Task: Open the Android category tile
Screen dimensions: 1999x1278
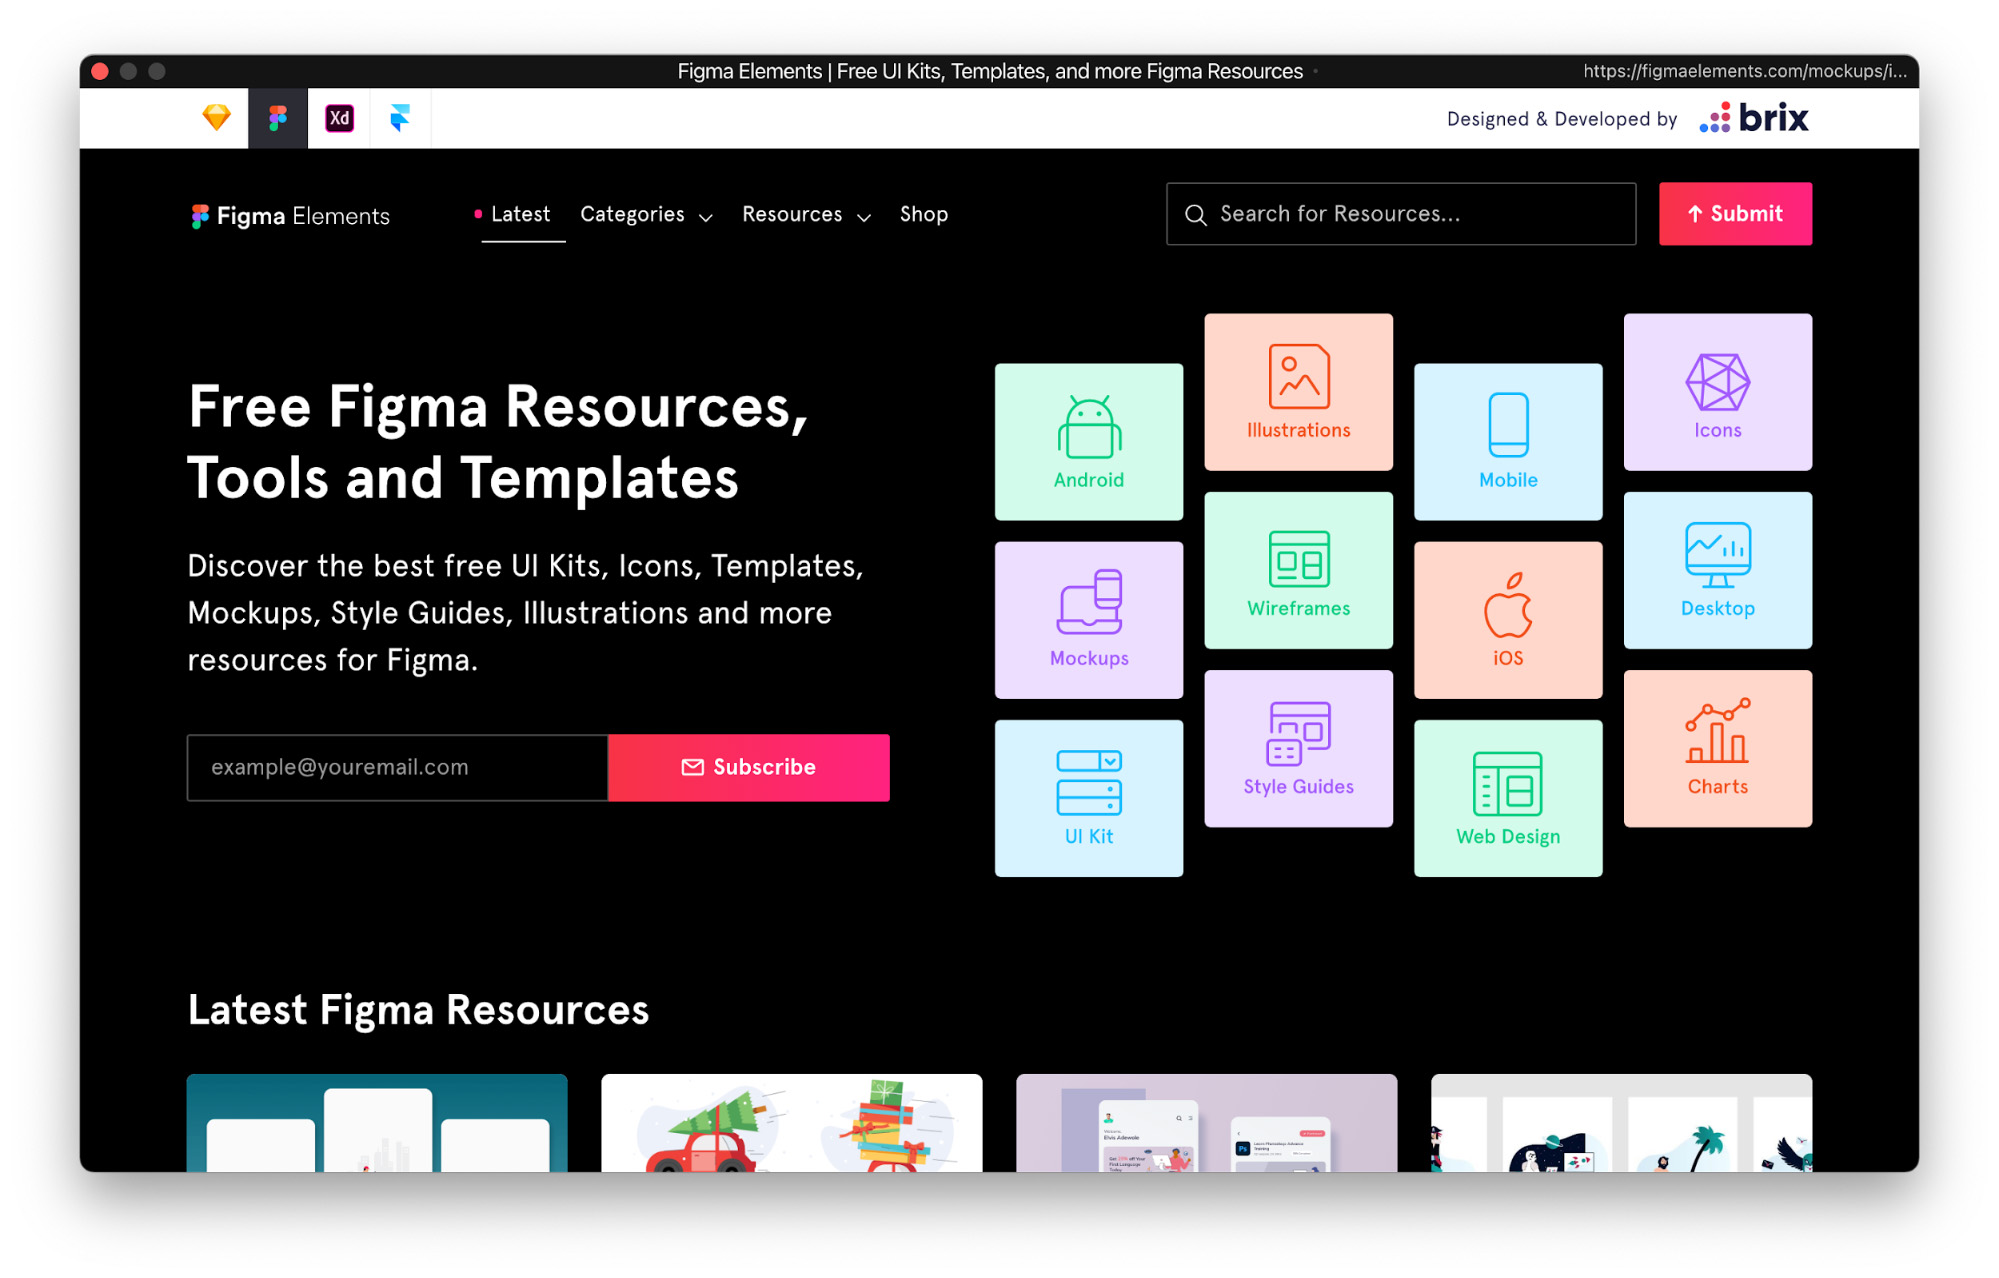Action: click(1089, 441)
